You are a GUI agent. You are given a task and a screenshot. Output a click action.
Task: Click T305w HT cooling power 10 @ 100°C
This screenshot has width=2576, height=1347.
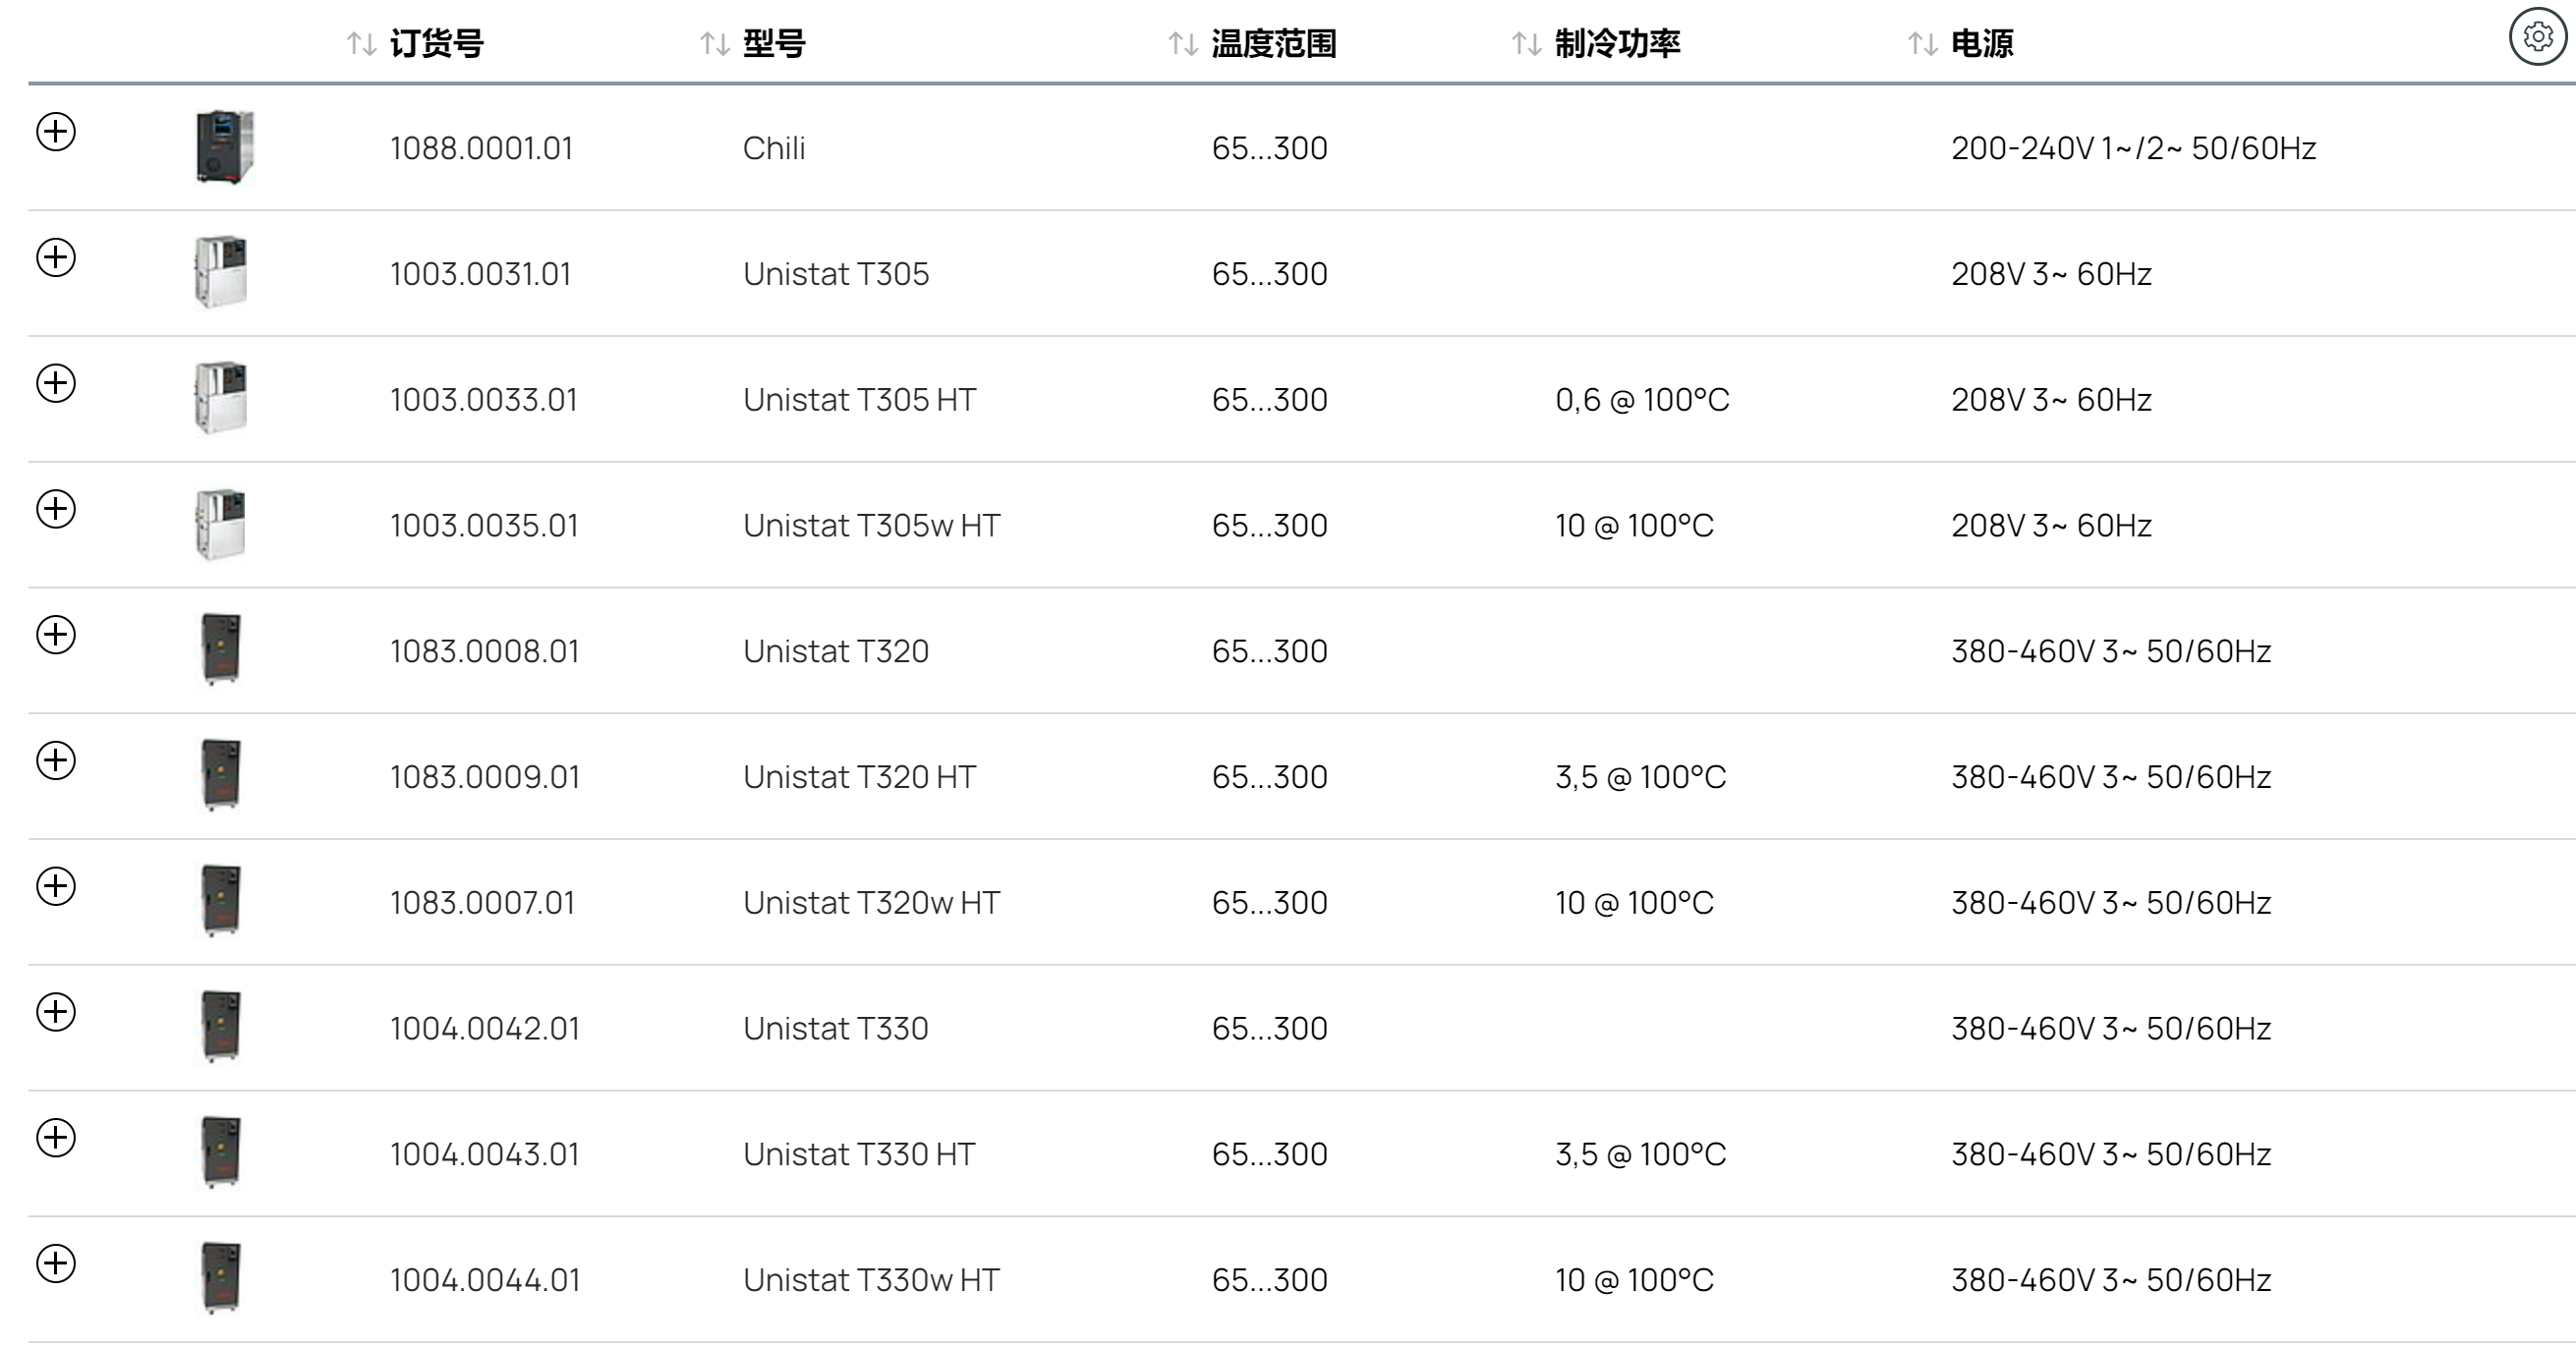point(1634,526)
